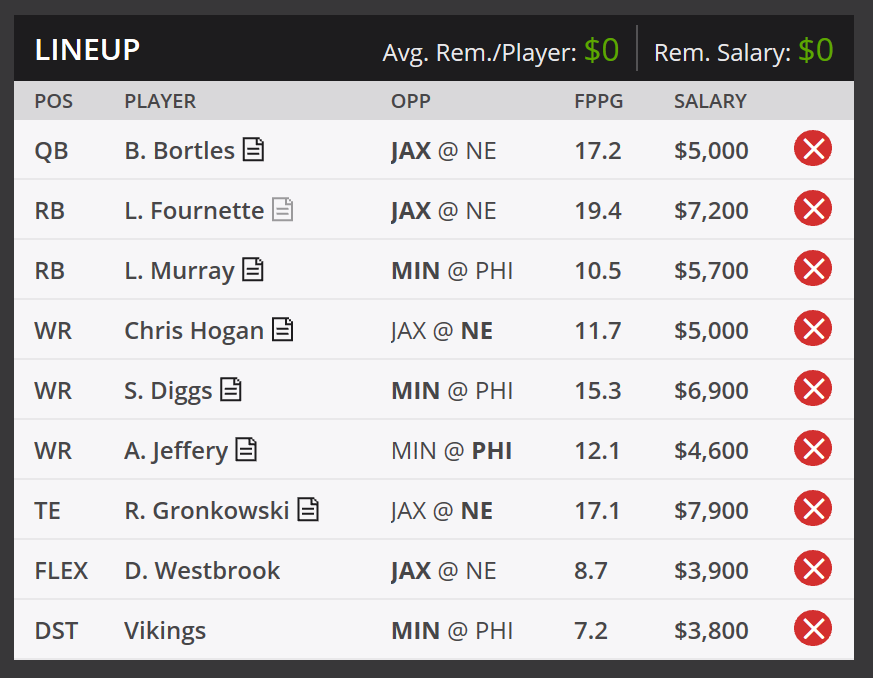Open the R. Gronkowski player name
The height and width of the screenshot is (678, 873).
click(207, 510)
